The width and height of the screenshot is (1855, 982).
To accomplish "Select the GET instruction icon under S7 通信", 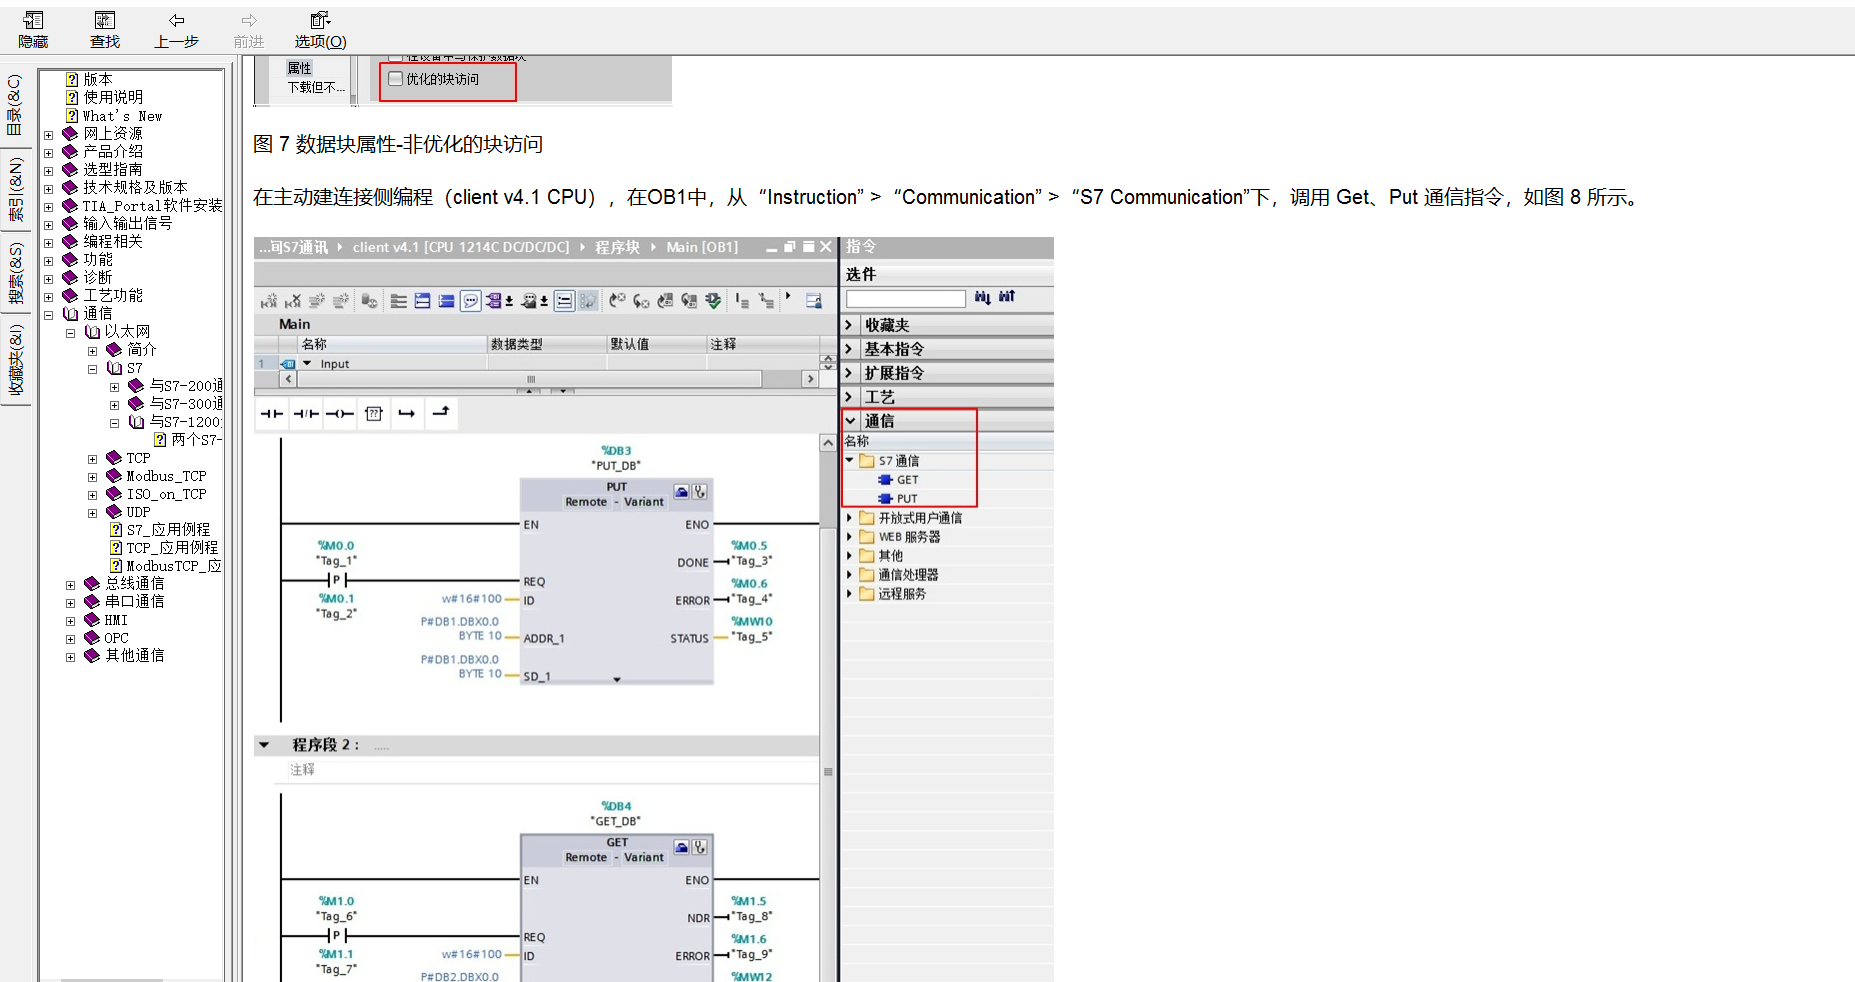I will [x=885, y=480].
